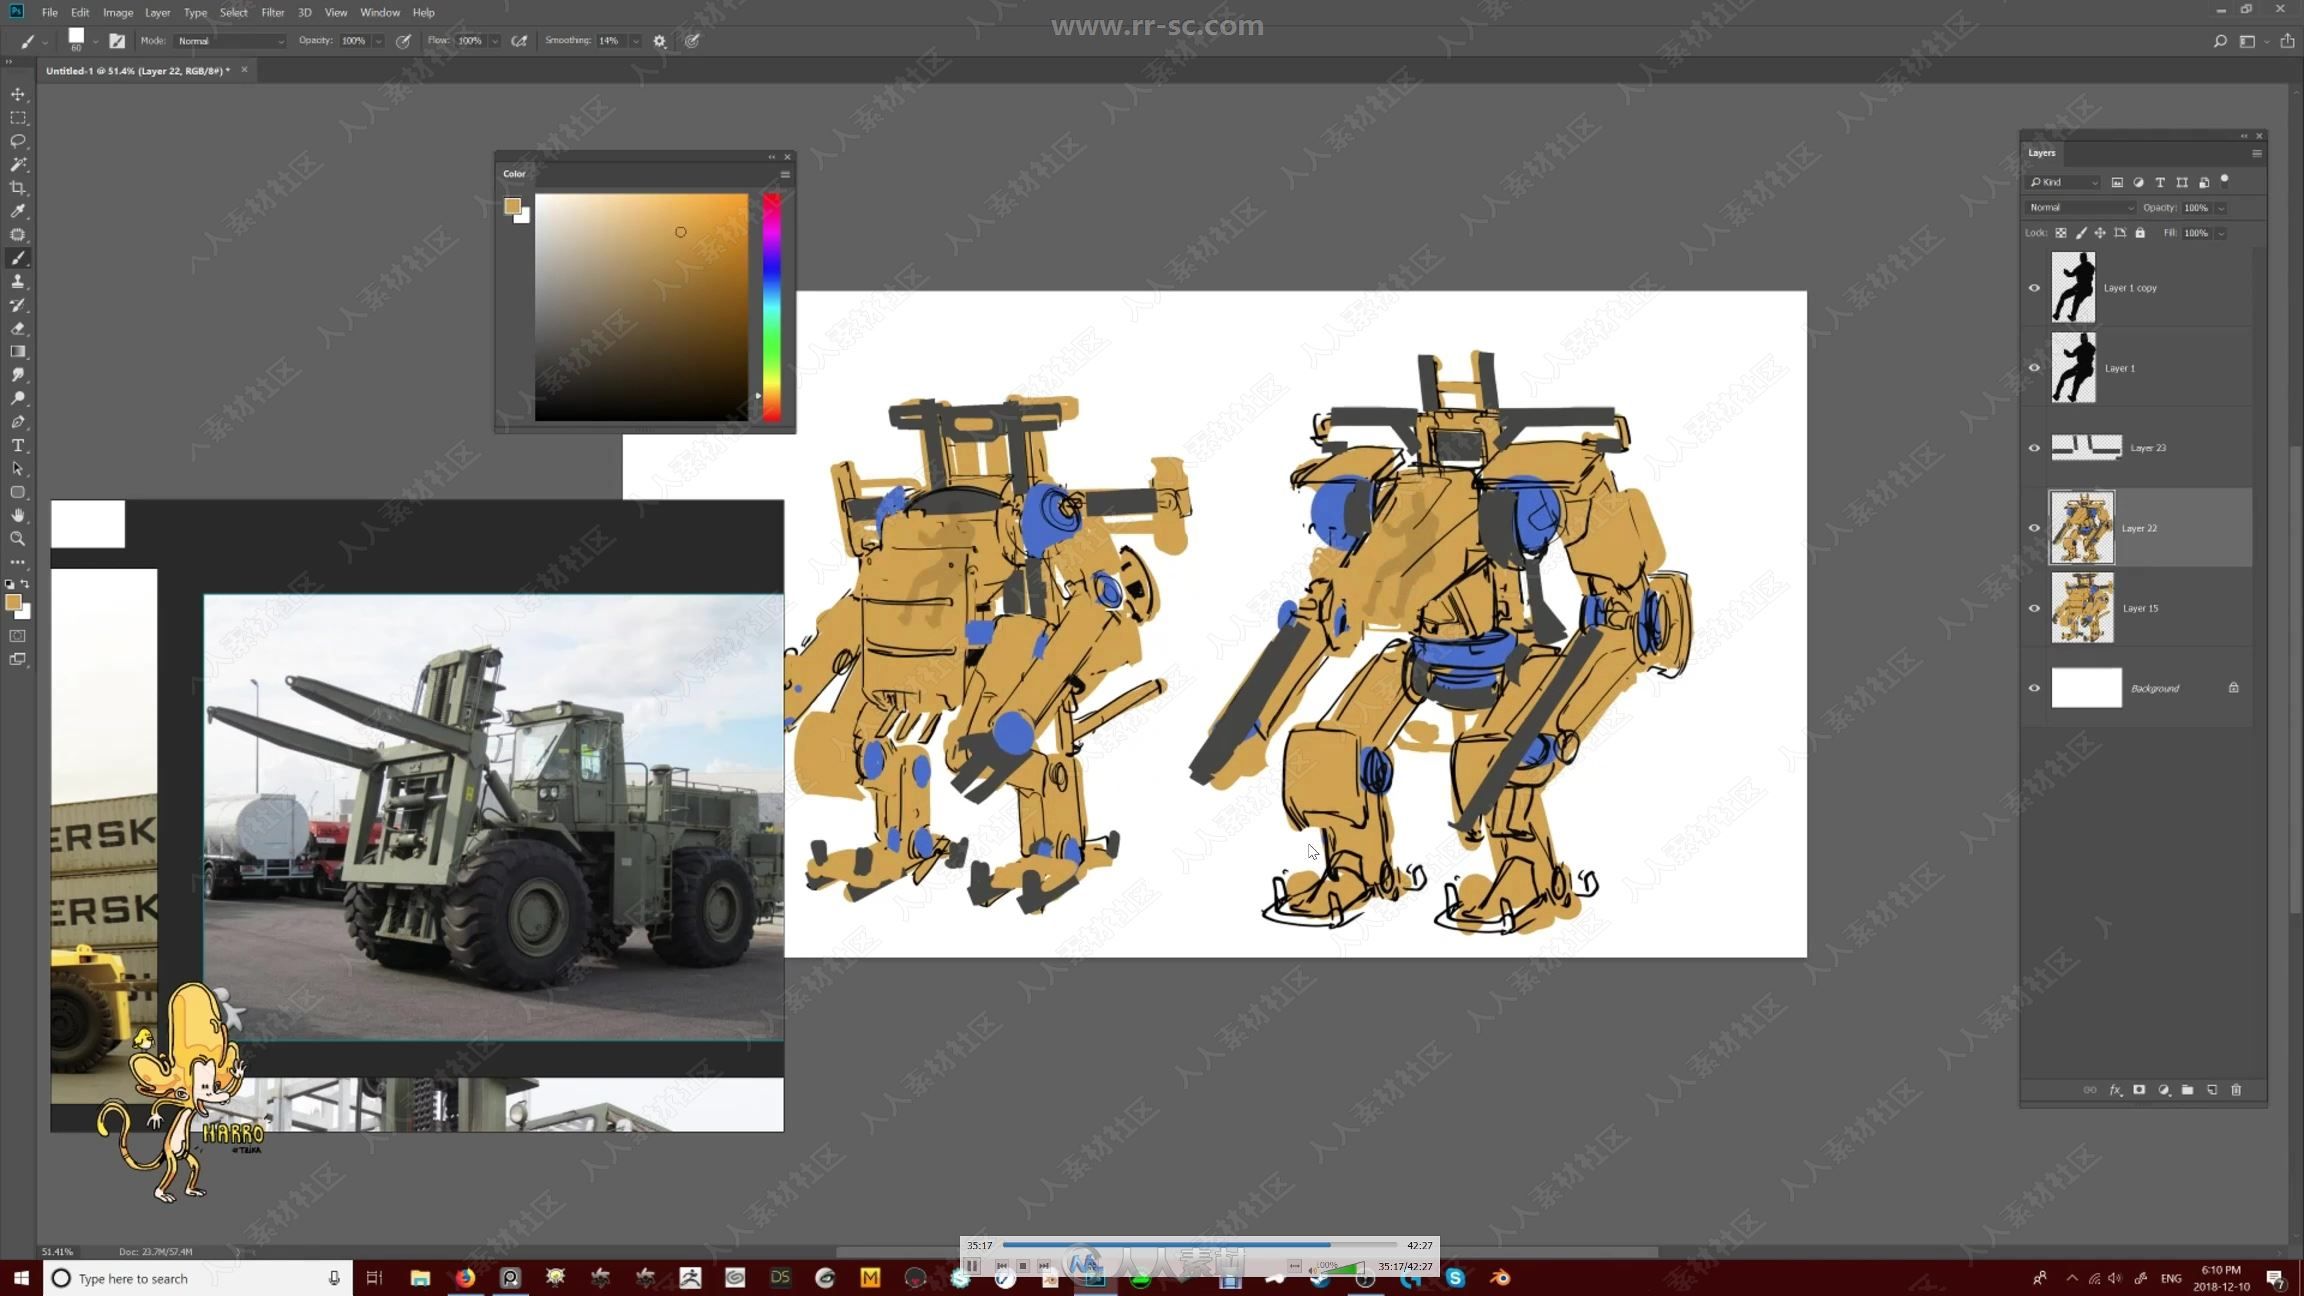Open the Image menu
Viewport: 2304px width, 1296px height.
point(118,12)
